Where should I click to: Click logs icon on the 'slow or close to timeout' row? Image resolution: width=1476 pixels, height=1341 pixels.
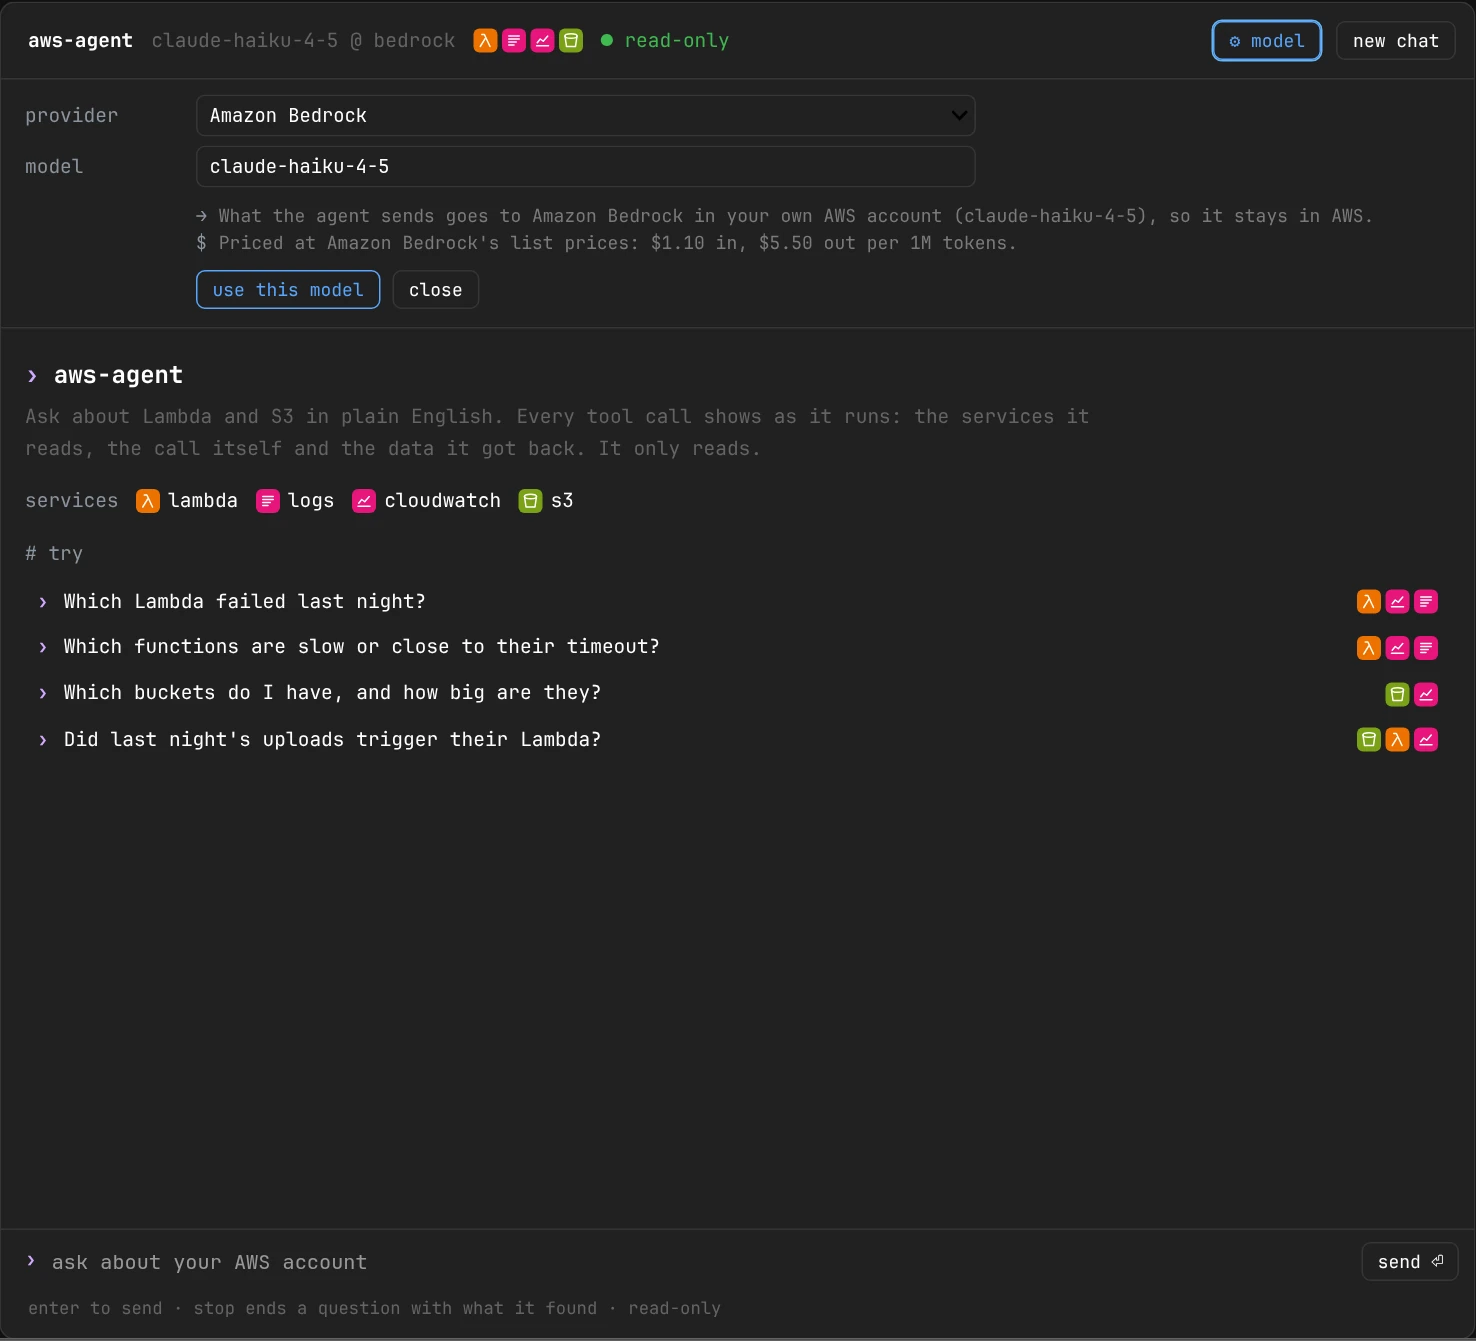point(1426,648)
